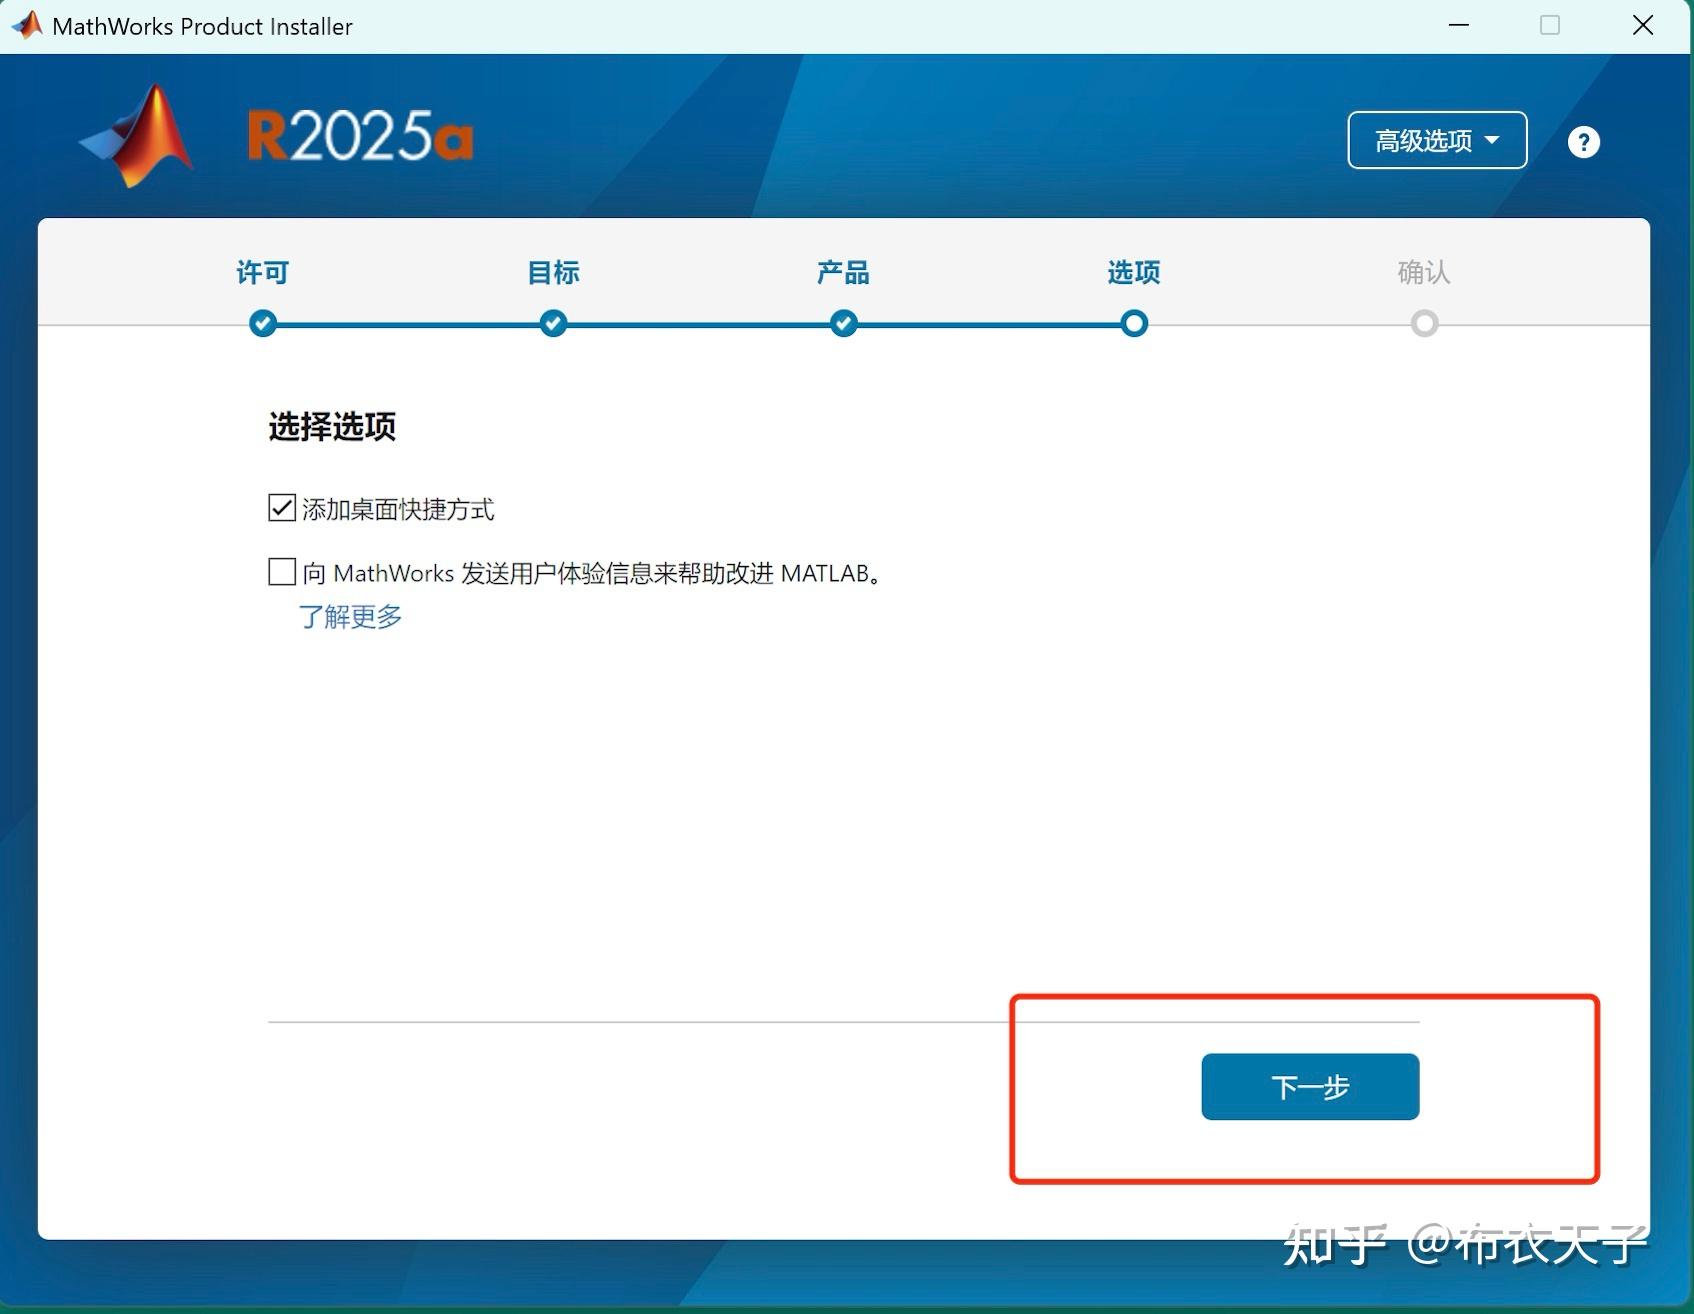This screenshot has width=1694, height=1314.
Task: Click the MathWorks icon in the title bar
Action: pos(25,25)
